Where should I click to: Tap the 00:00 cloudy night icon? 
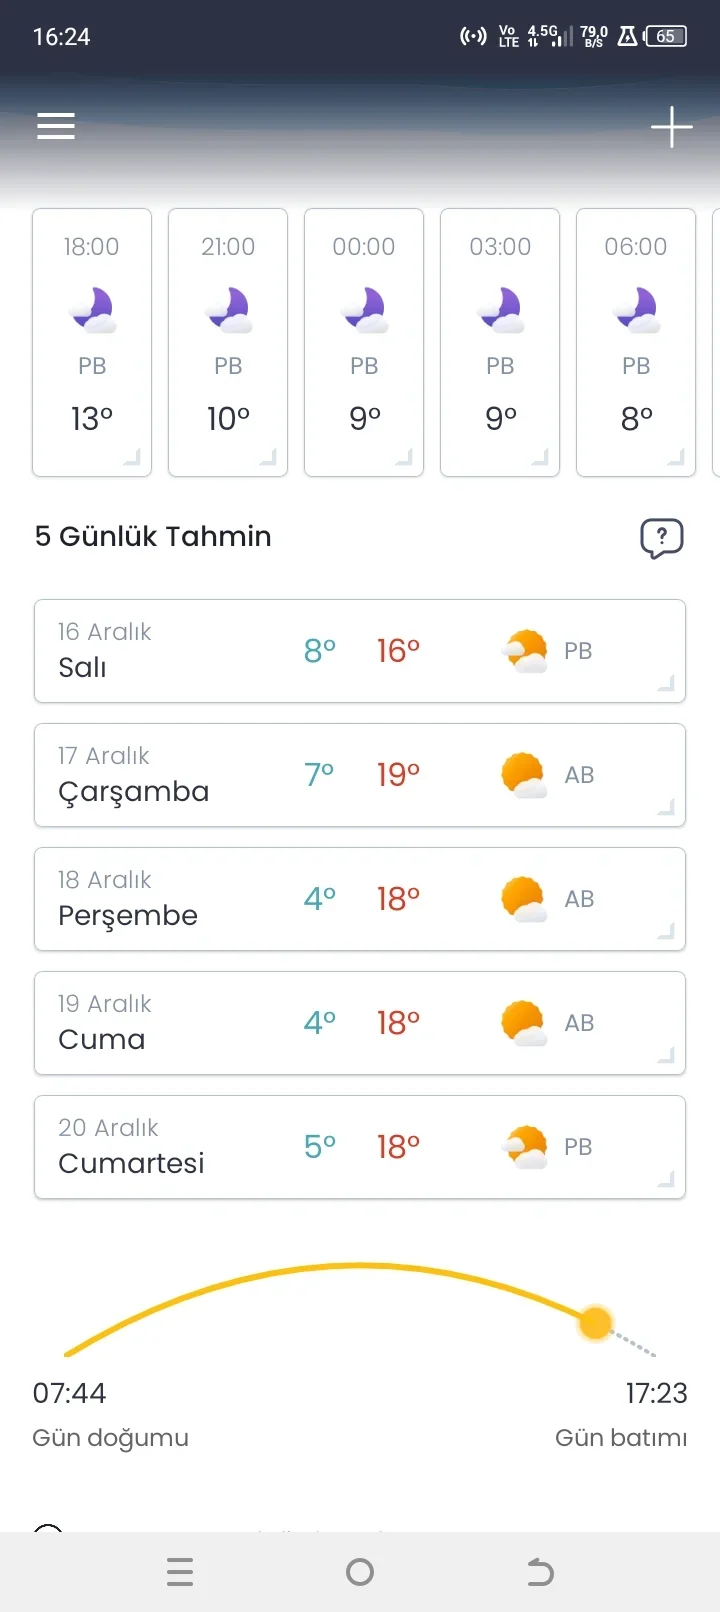[x=364, y=310]
